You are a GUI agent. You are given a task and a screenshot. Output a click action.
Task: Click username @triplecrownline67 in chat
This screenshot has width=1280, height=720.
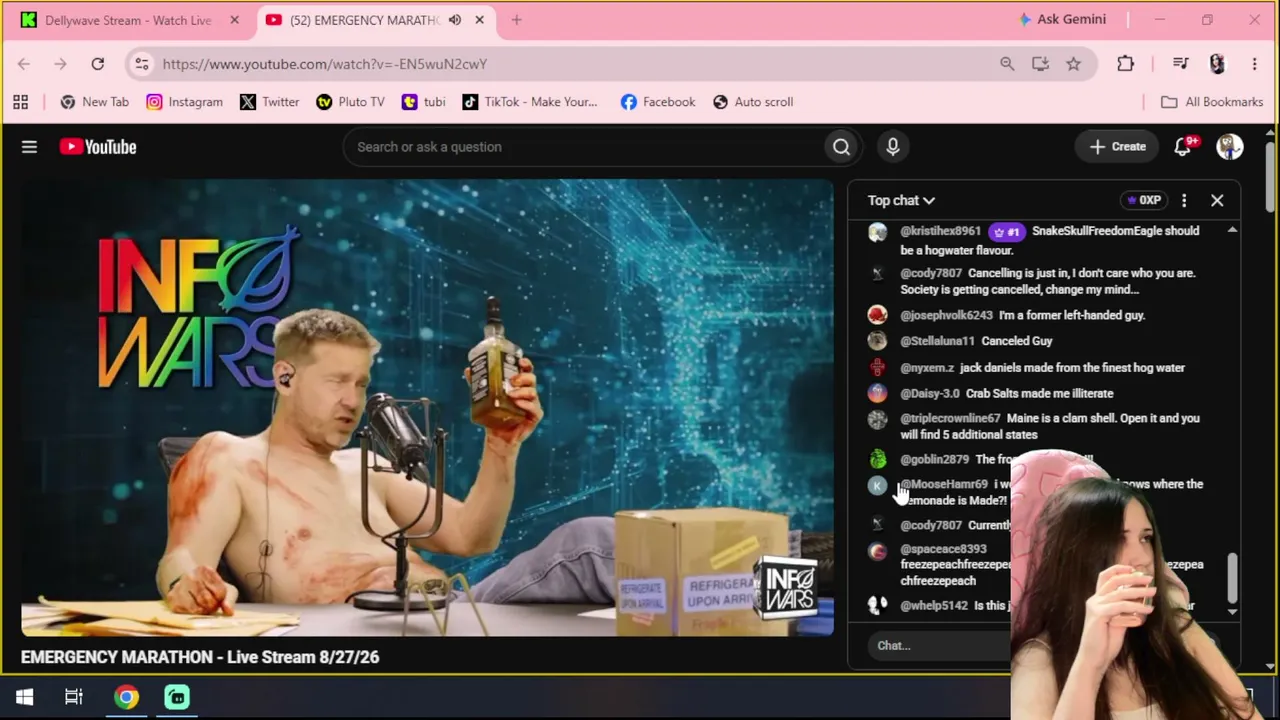click(950, 418)
